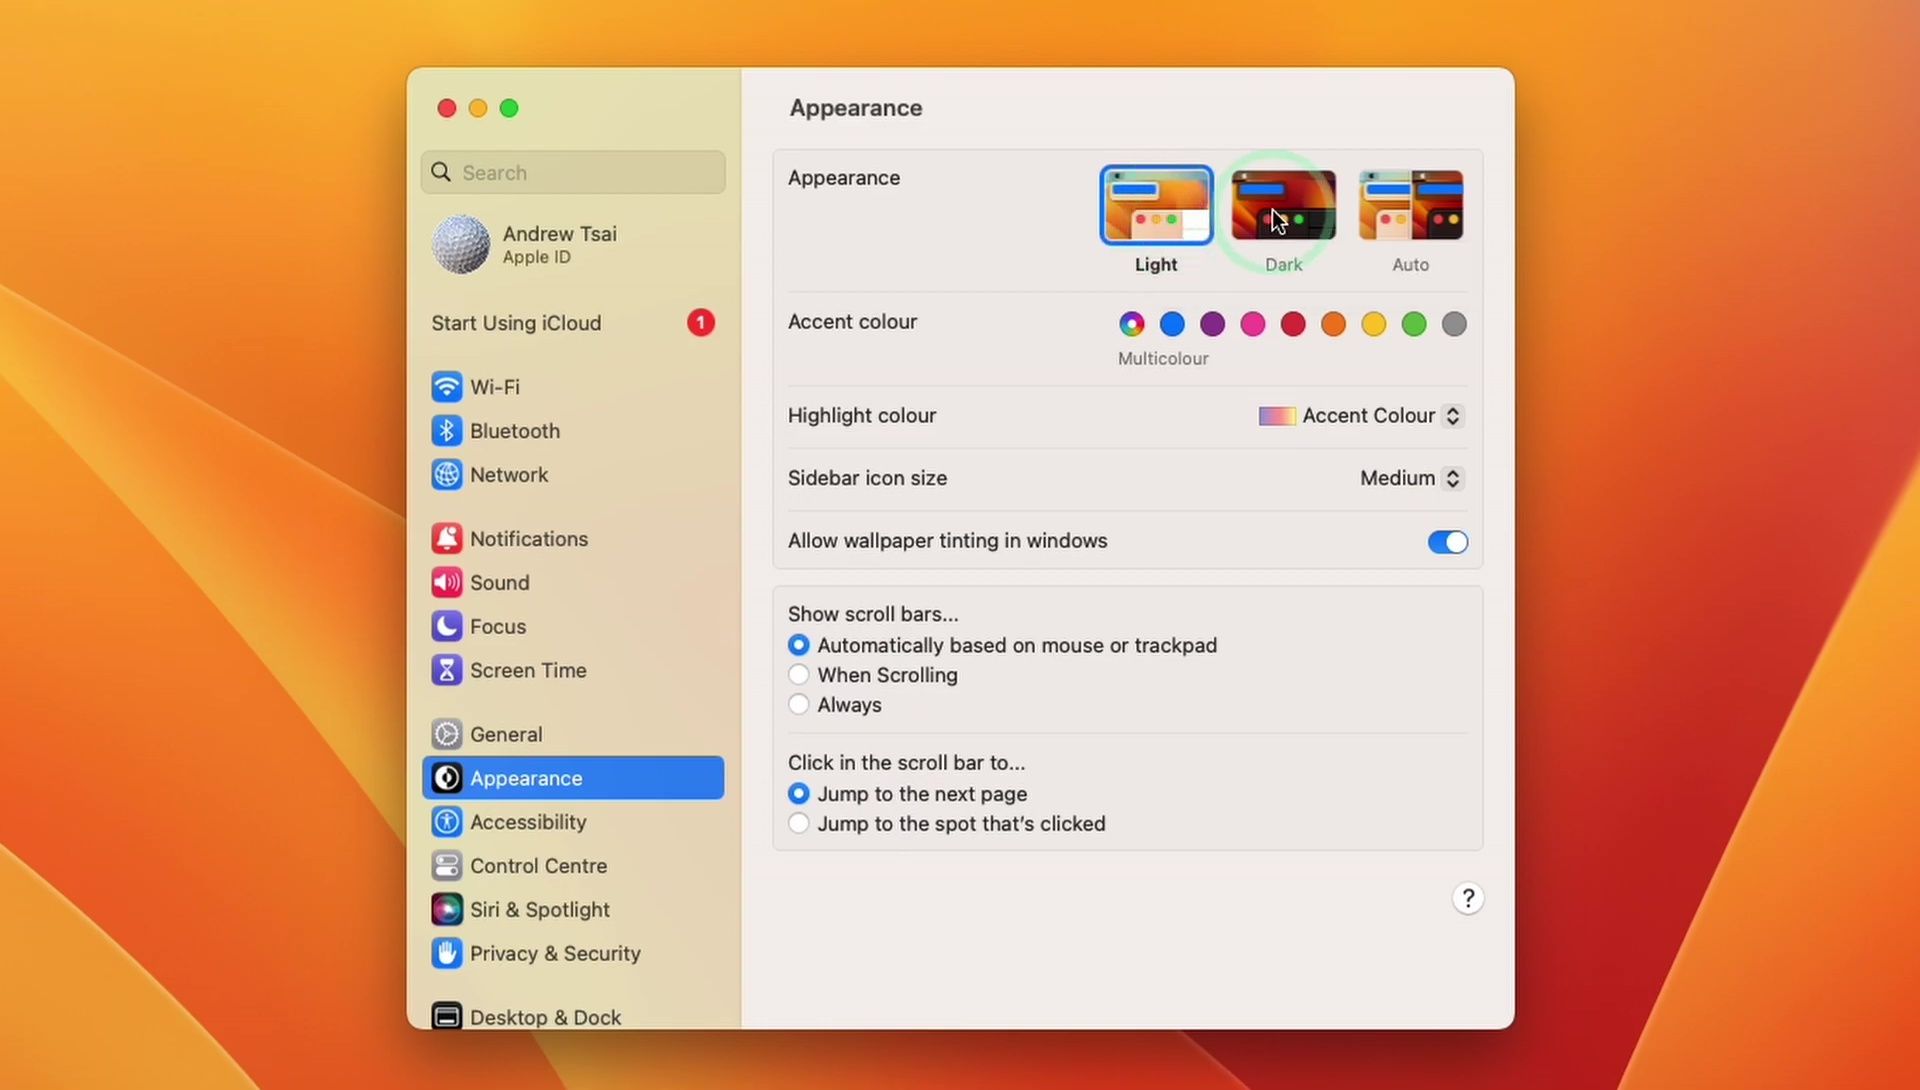Open General gear icon in sidebar
Screen dimensions: 1920x1090
coord(447,735)
